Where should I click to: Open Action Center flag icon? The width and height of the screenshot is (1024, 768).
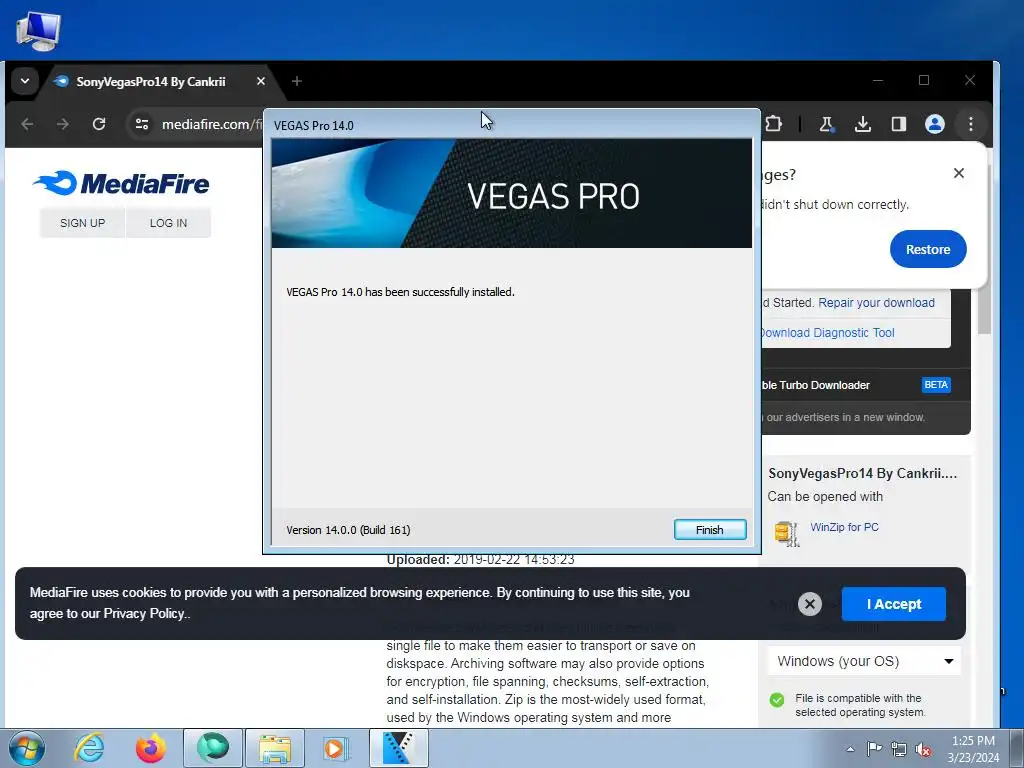point(874,749)
